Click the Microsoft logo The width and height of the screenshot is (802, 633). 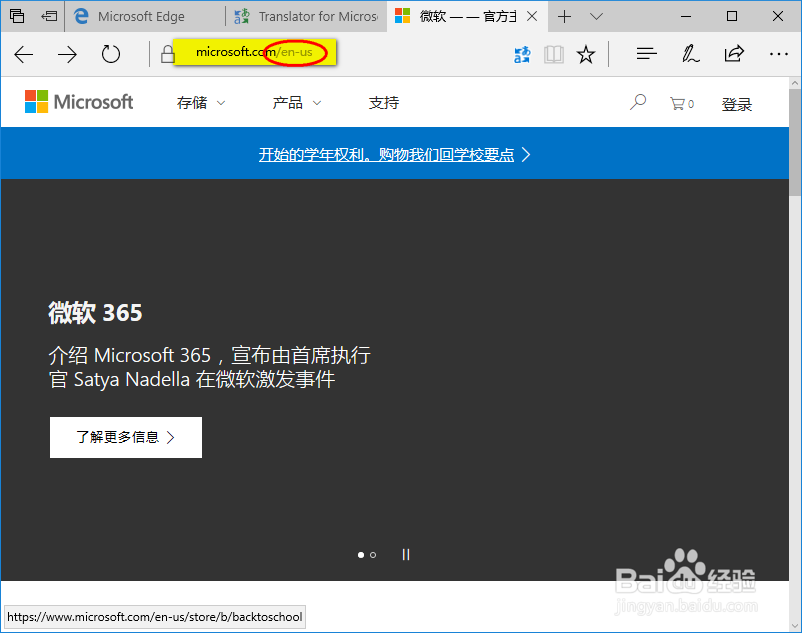(x=79, y=102)
